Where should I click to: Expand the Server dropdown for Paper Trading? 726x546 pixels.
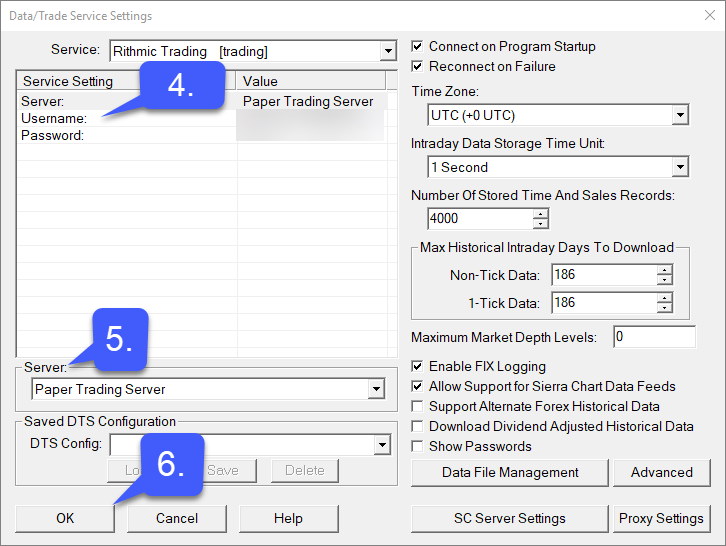point(376,389)
